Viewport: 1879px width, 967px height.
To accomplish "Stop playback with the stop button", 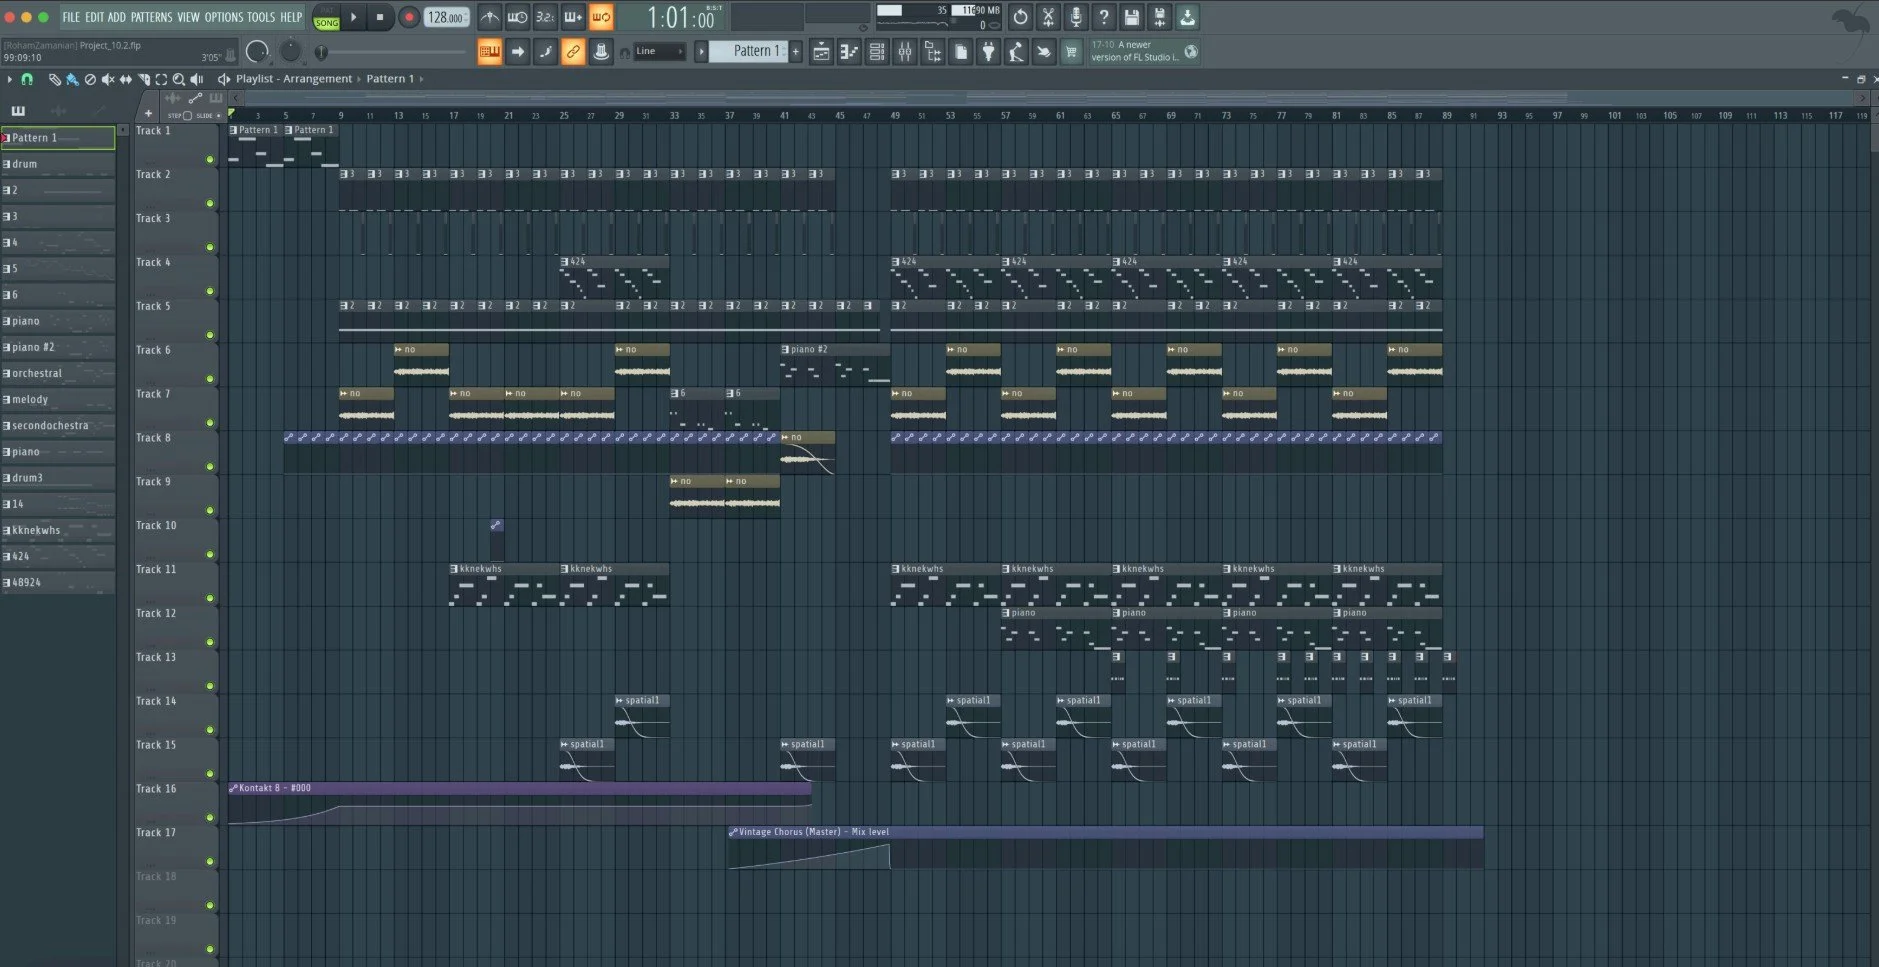I will (380, 17).
